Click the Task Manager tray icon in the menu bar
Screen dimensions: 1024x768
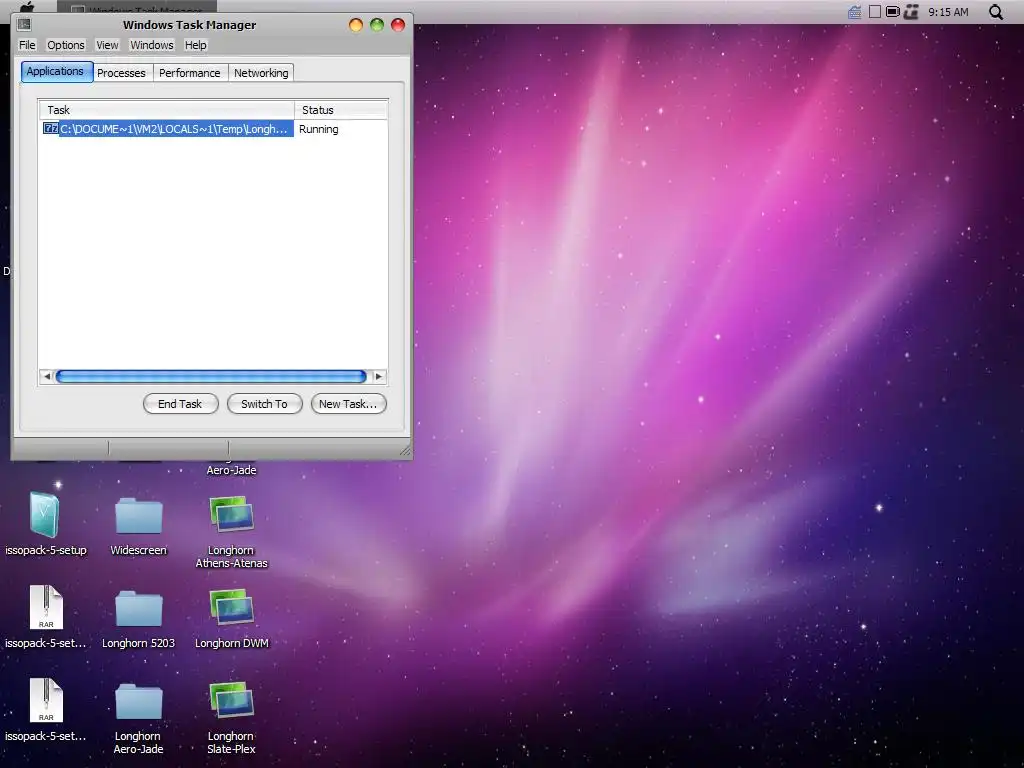tap(854, 12)
